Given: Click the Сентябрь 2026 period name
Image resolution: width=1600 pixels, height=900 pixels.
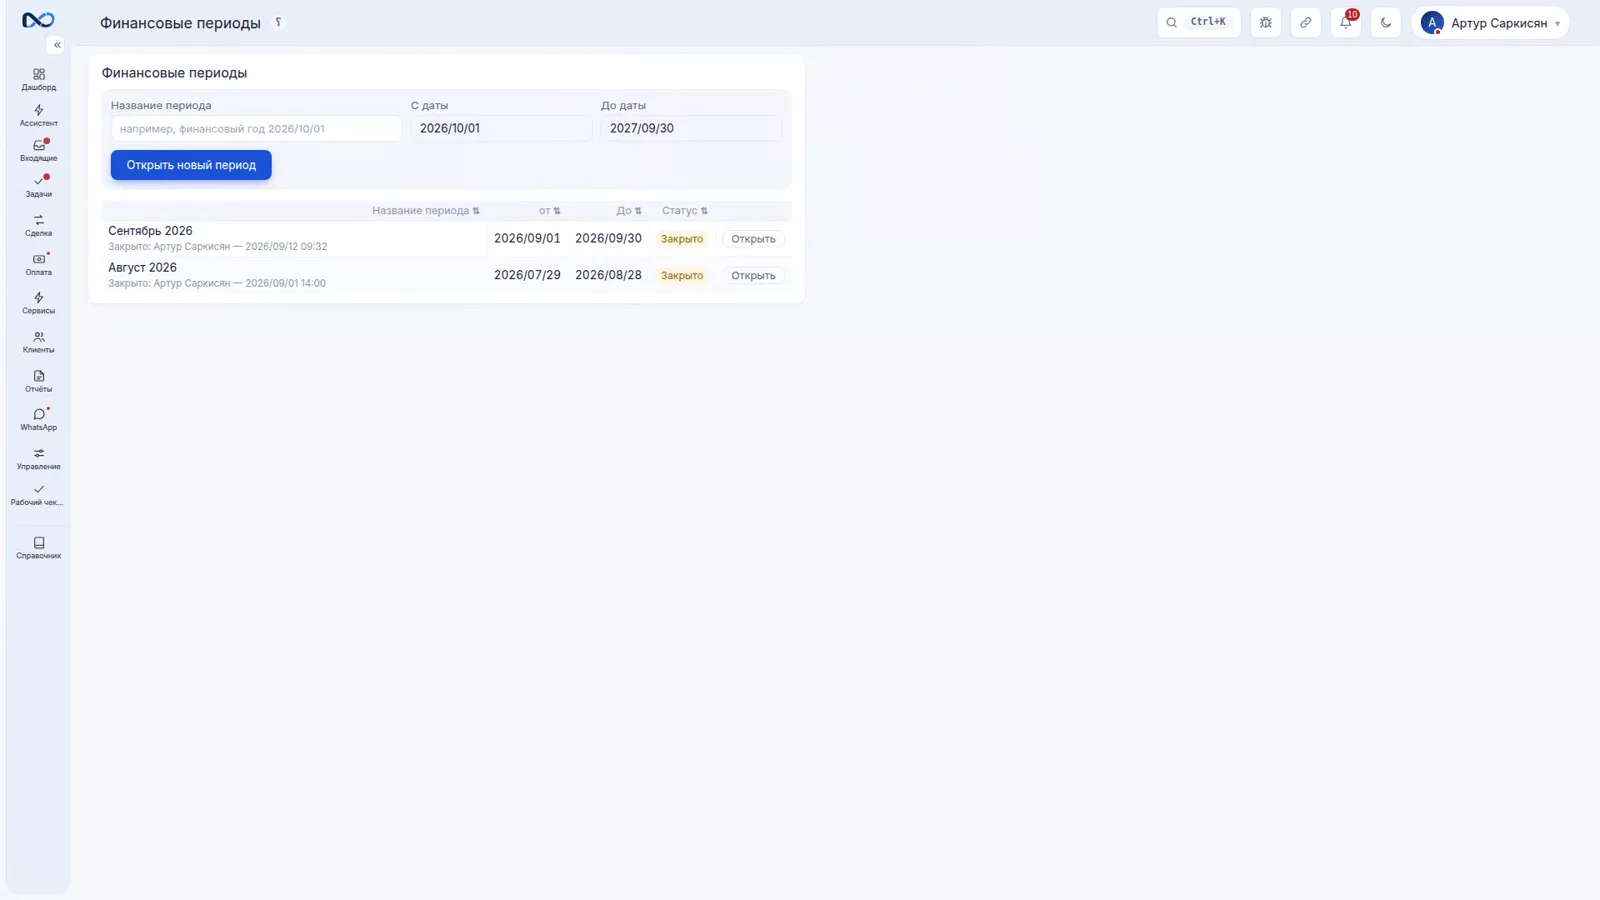Looking at the screenshot, I should (x=150, y=231).
